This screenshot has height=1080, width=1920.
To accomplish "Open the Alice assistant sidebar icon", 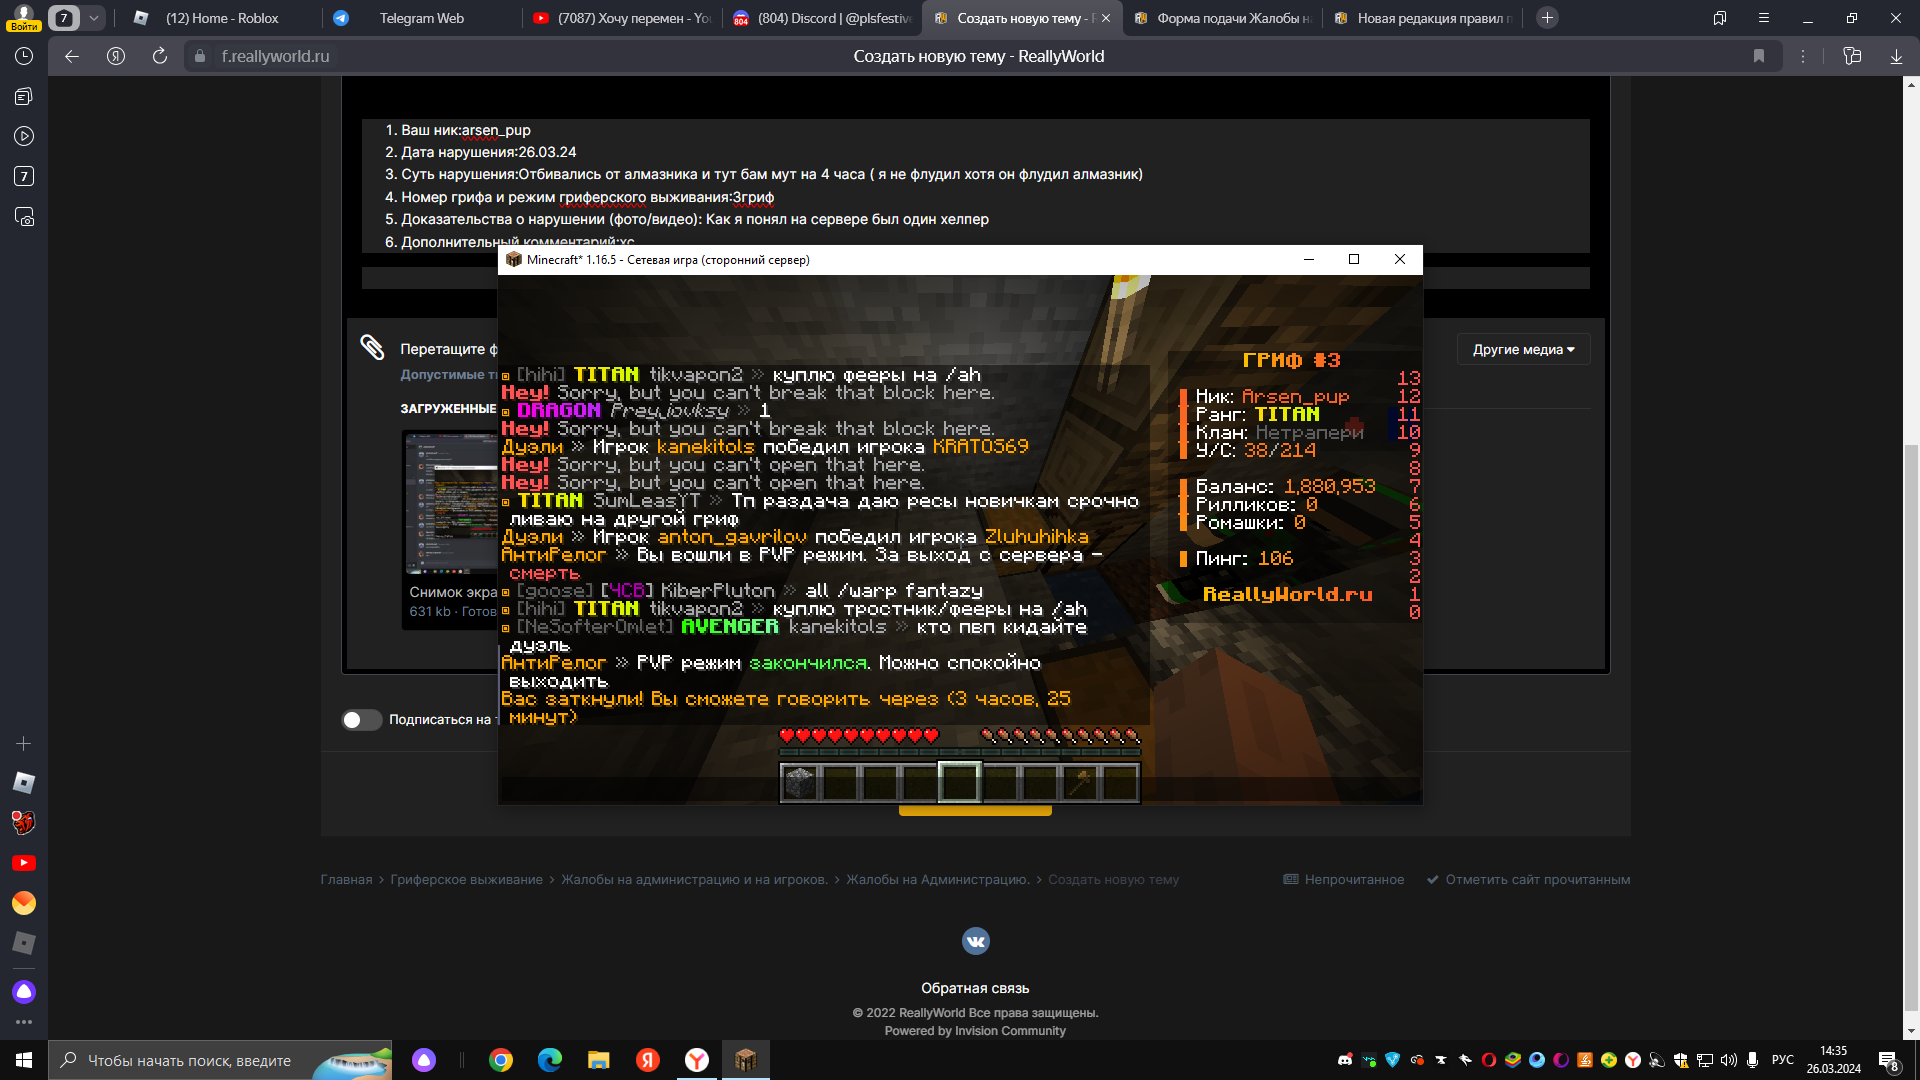I will 24,992.
